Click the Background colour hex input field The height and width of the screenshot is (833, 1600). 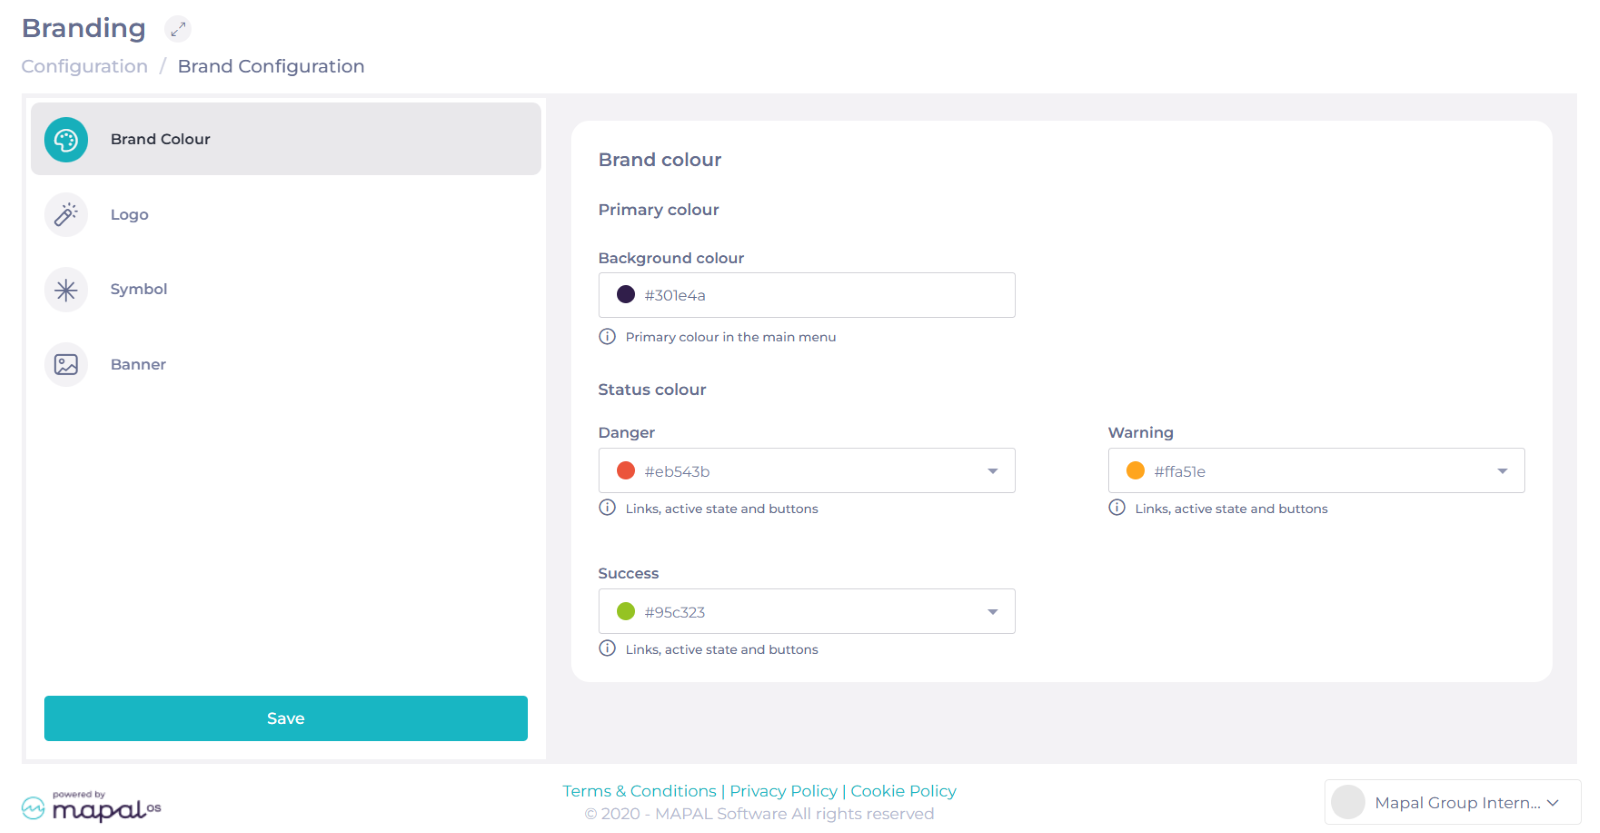[x=820, y=296]
